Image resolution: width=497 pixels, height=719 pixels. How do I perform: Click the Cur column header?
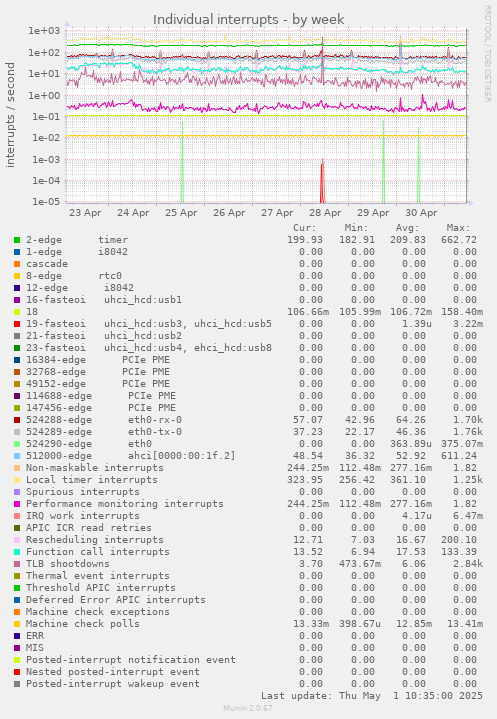[x=305, y=228]
